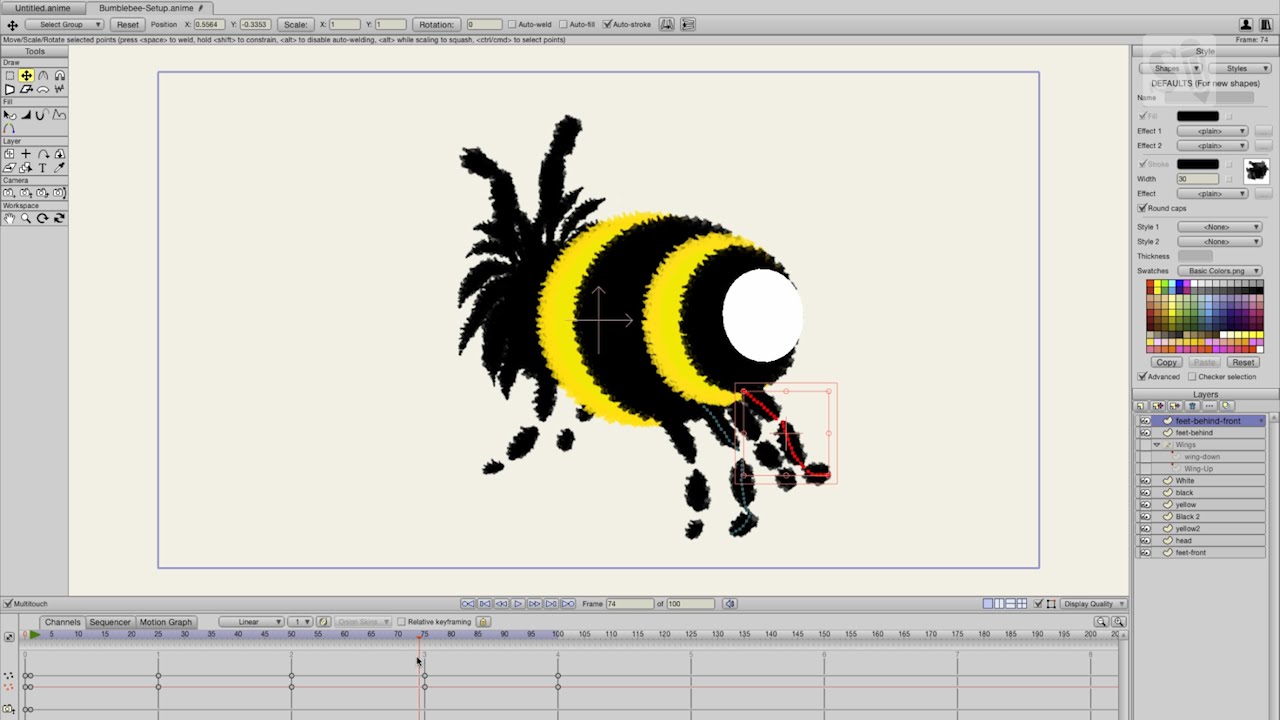
Task: Select the yellow2 layer
Action: [1201, 529]
